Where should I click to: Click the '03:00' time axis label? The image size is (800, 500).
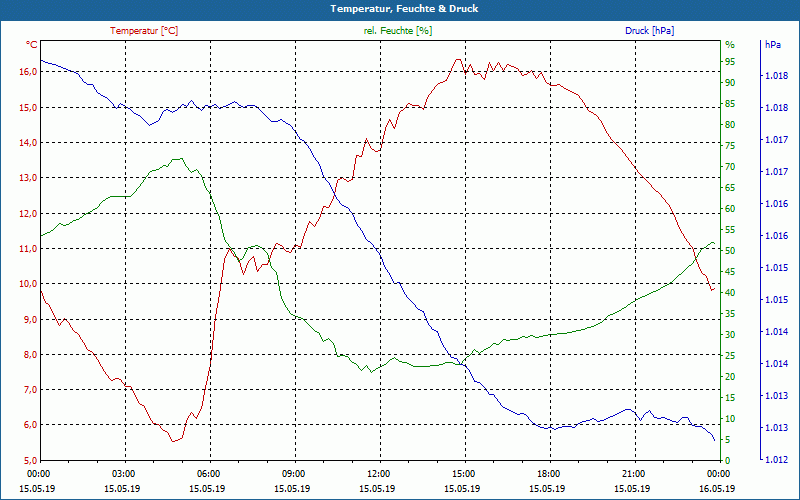(x=122, y=473)
